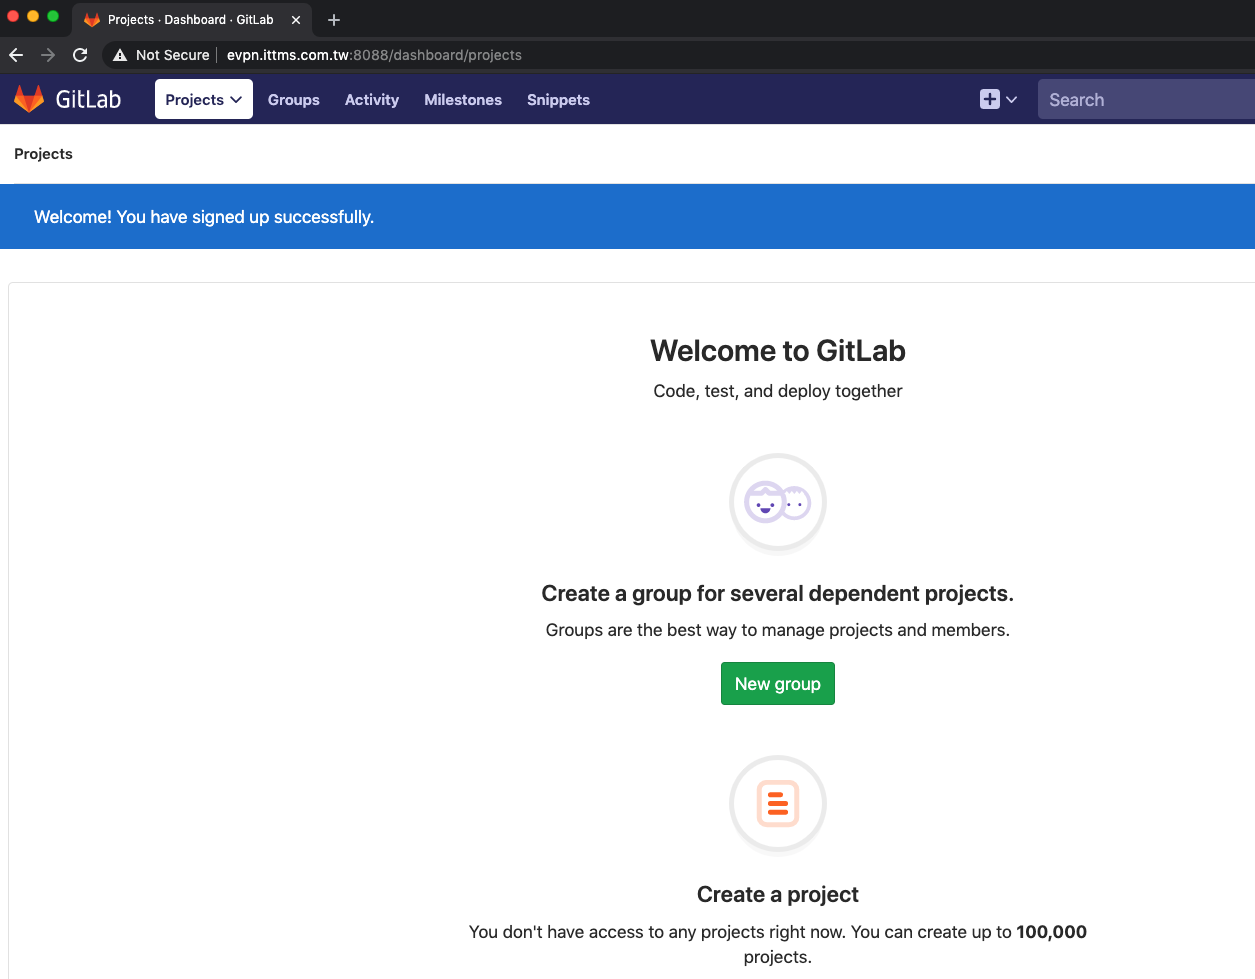
Task: Click the 100,000 bold number
Action: [x=1052, y=932]
